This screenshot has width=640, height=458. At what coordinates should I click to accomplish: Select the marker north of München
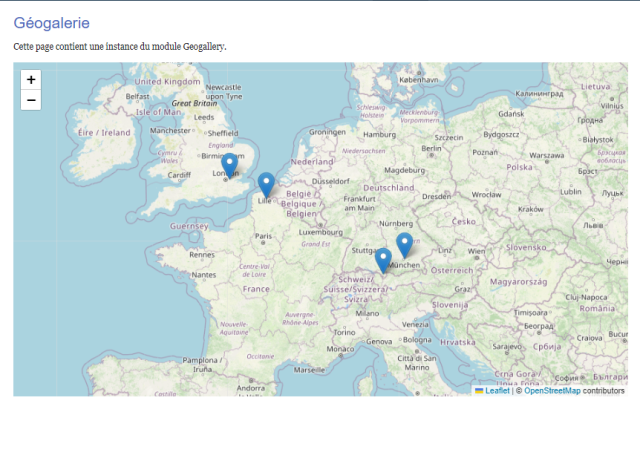coord(404,245)
